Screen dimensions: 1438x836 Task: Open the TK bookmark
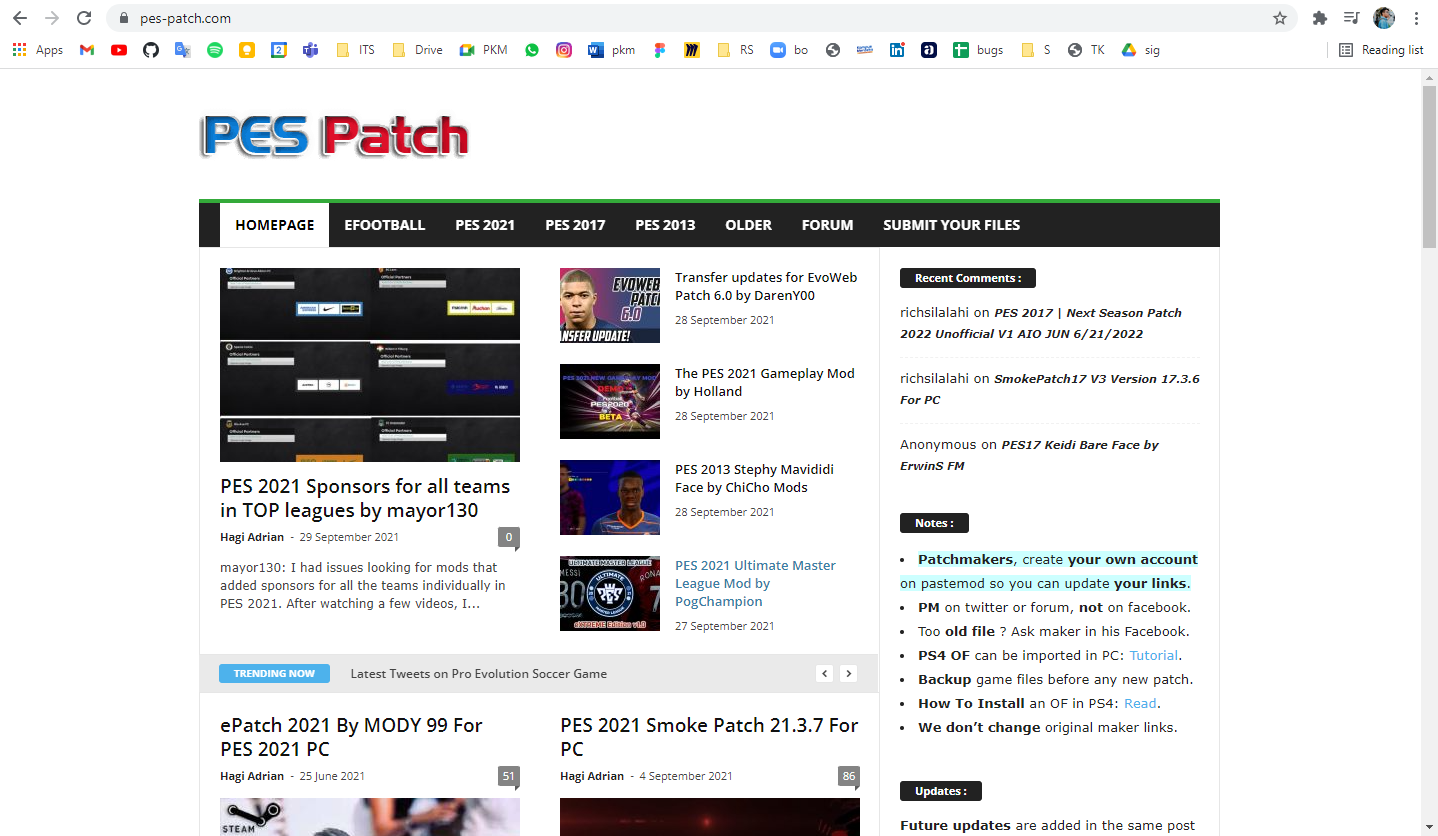point(1087,50)
